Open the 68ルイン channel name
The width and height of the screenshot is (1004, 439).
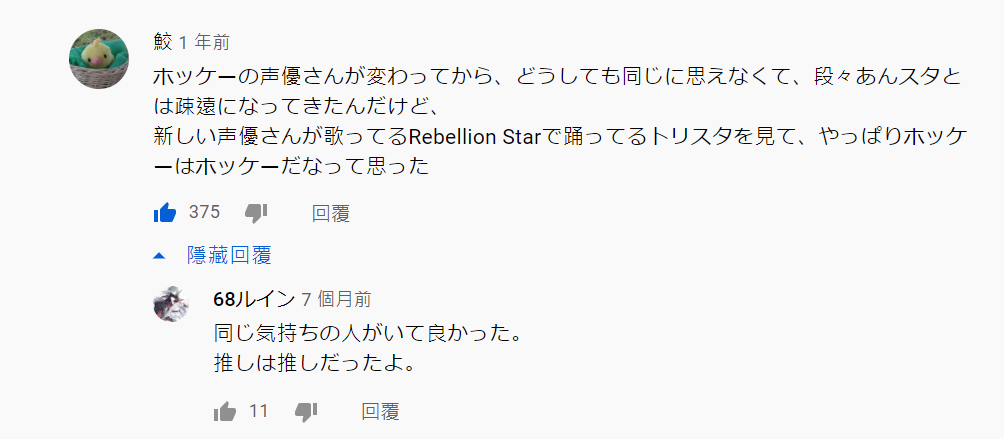tap(254, 299)
